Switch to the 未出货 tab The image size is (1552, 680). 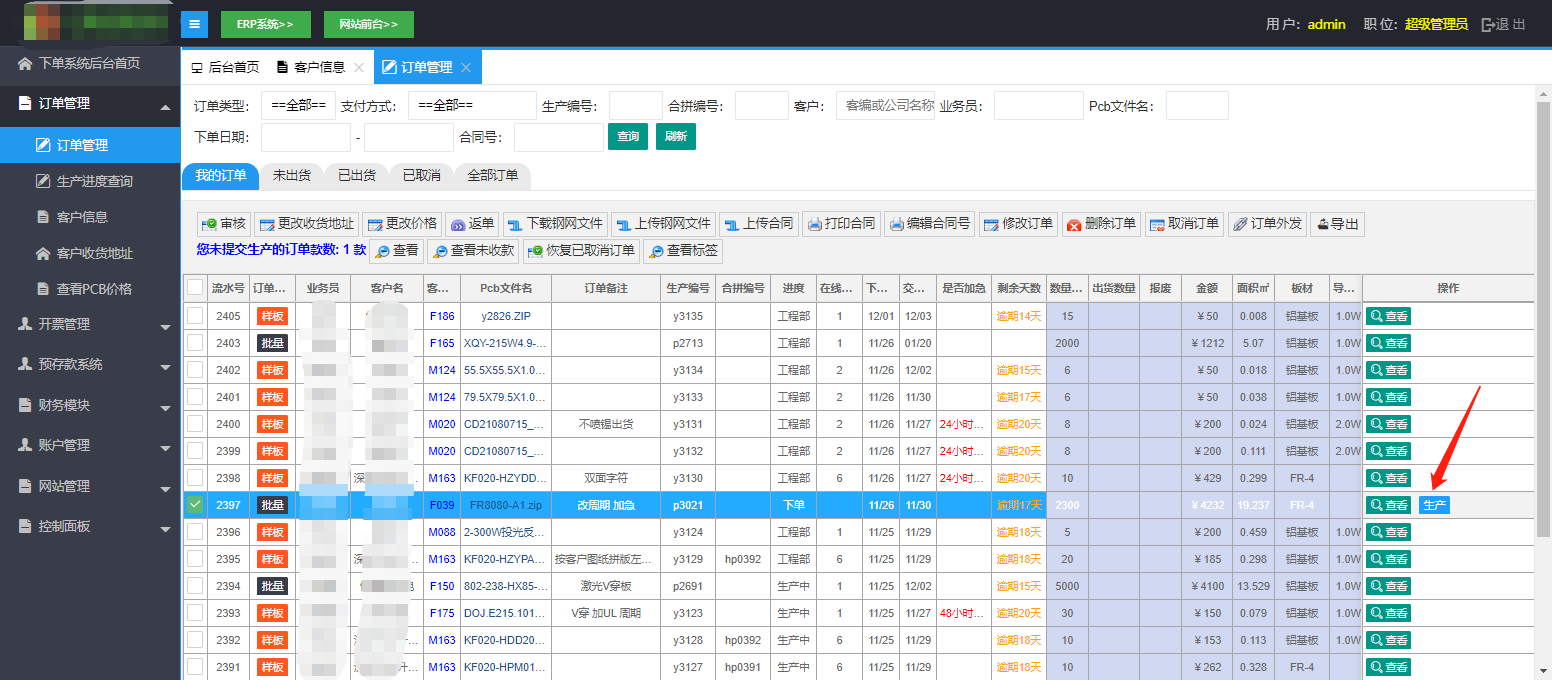291,175
